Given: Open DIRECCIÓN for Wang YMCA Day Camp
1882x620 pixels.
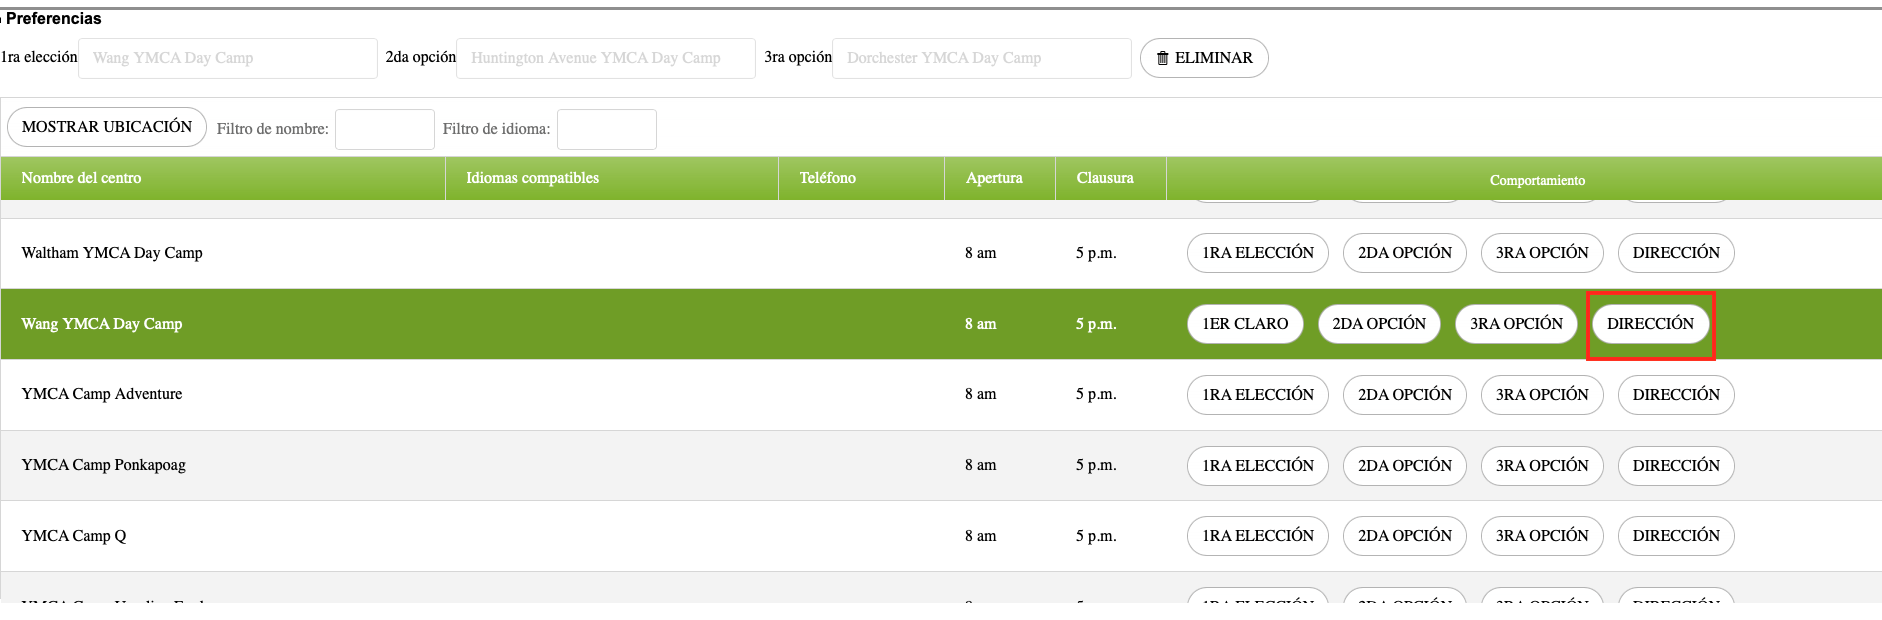Looking at the screenshot, I should pos(1650,324).
